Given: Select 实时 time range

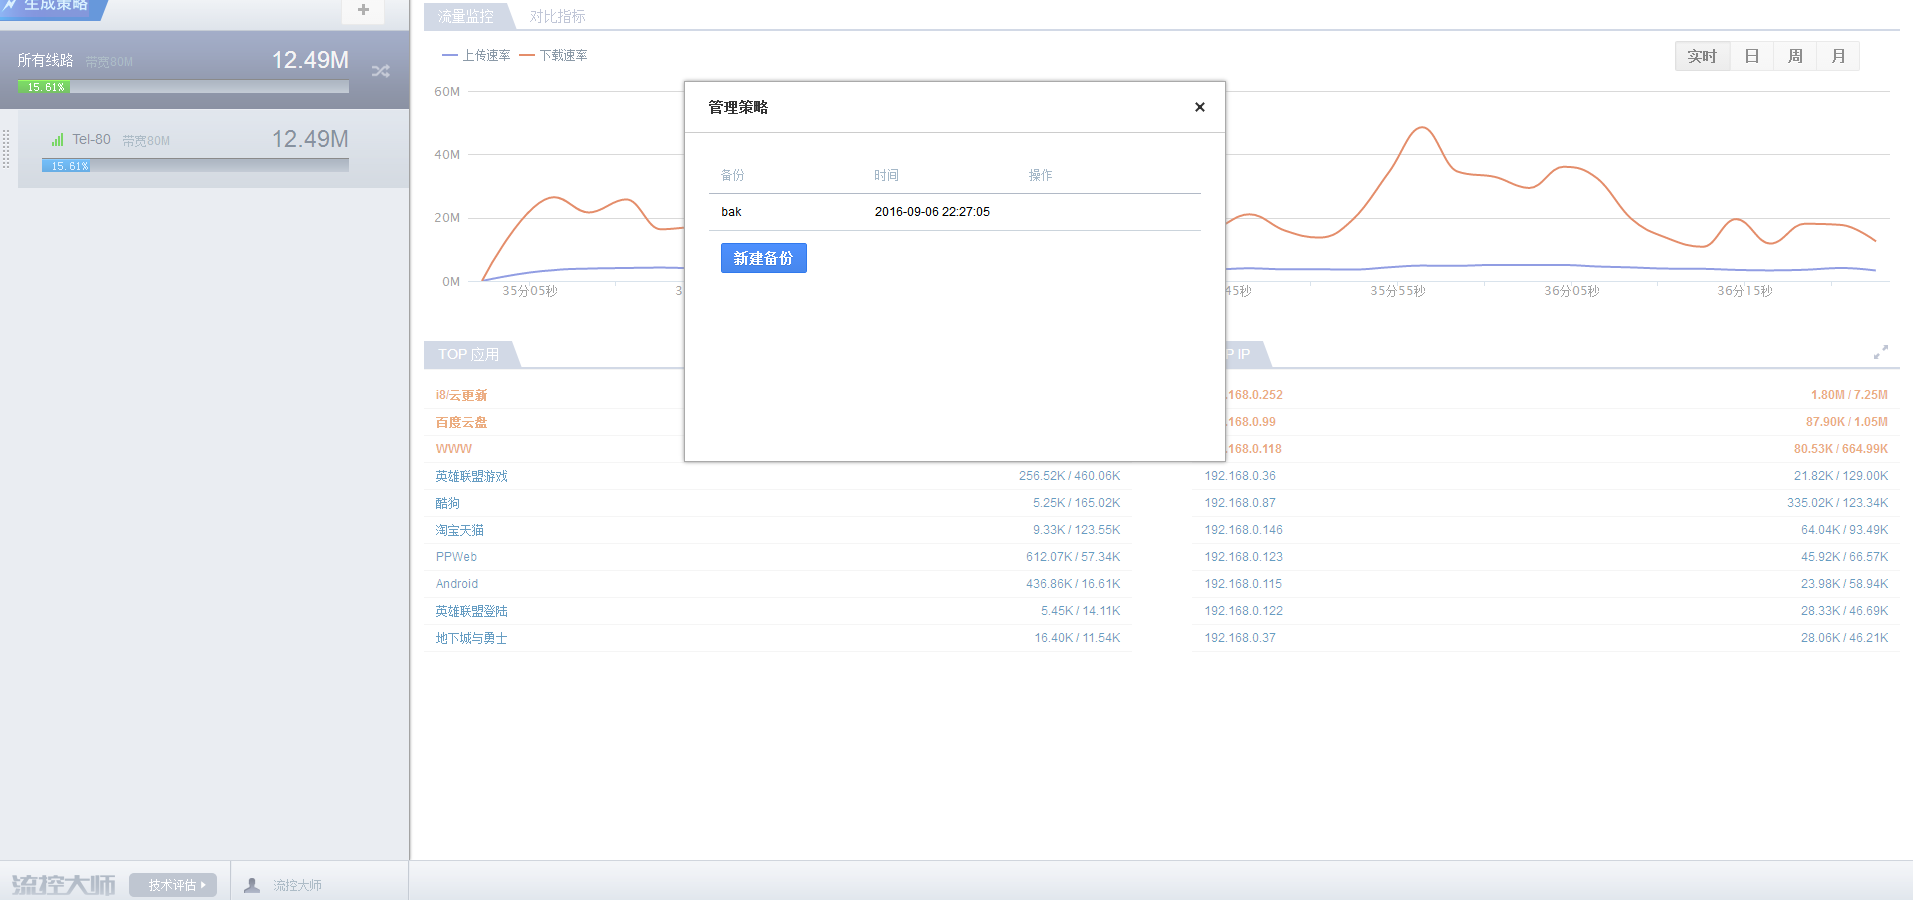Looking at the screenshot, I should pyautogui.click(x=1702, y=56).
